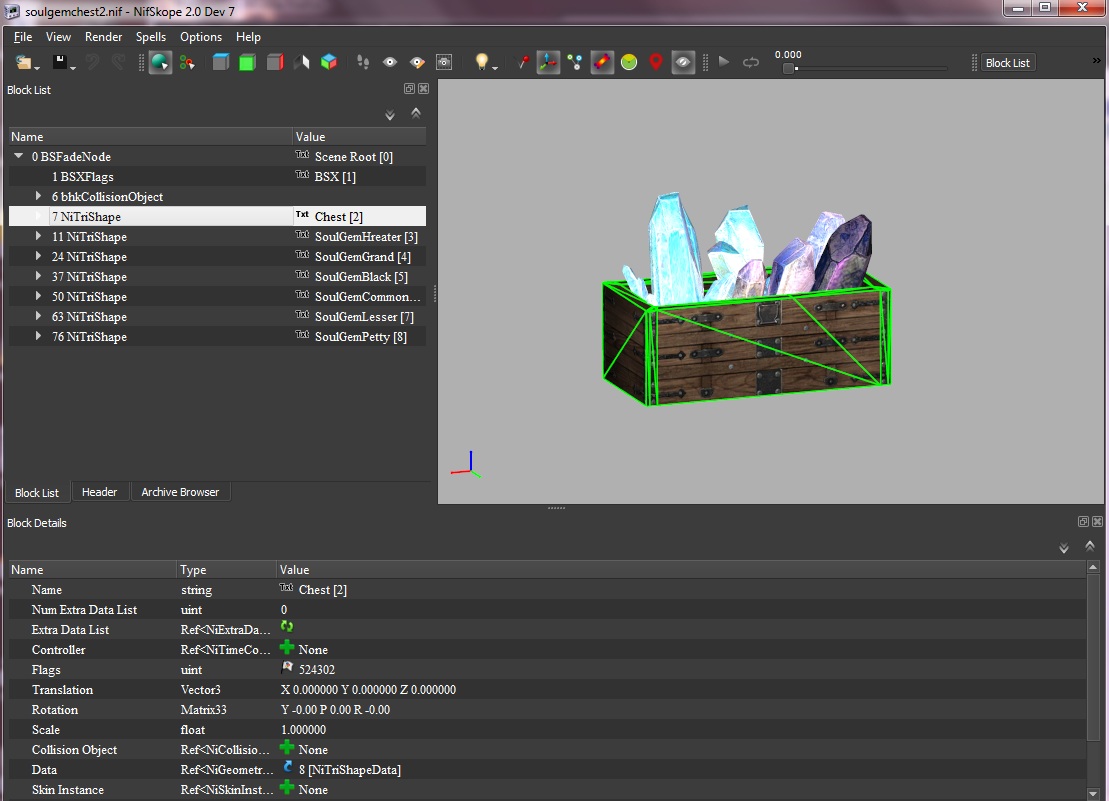Image resolution: width=1109 pixels, height=801 pixels.
Task: Open the toolbar overflow chevron
Action: click(1096, 61)
